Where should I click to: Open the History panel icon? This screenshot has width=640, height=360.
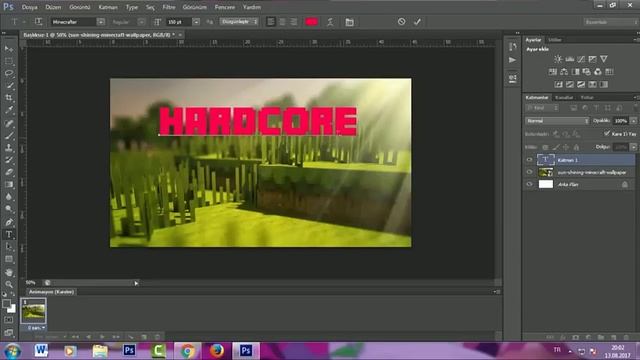tap(513, 47)
